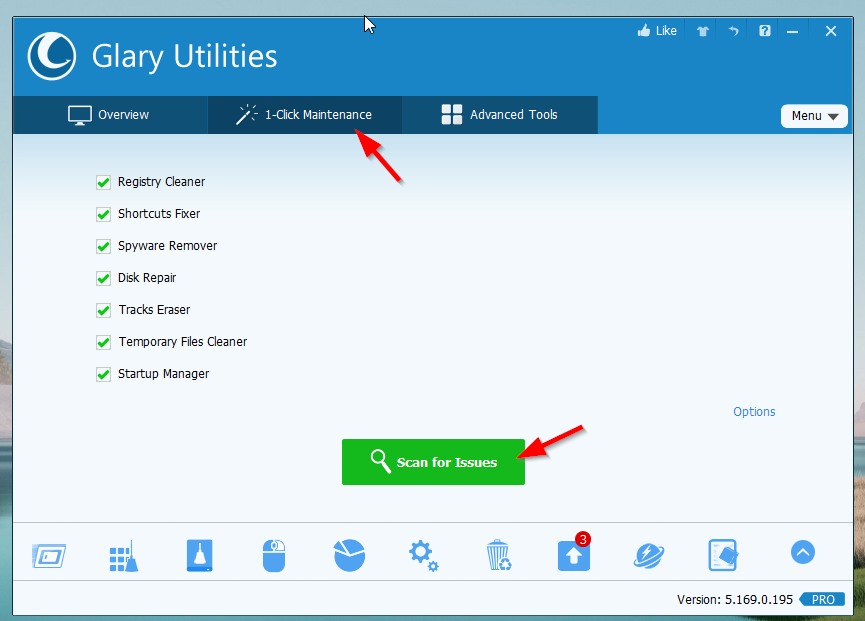Uncheck the Shortcuts Fixer checkbox

[x=103, y=214]
